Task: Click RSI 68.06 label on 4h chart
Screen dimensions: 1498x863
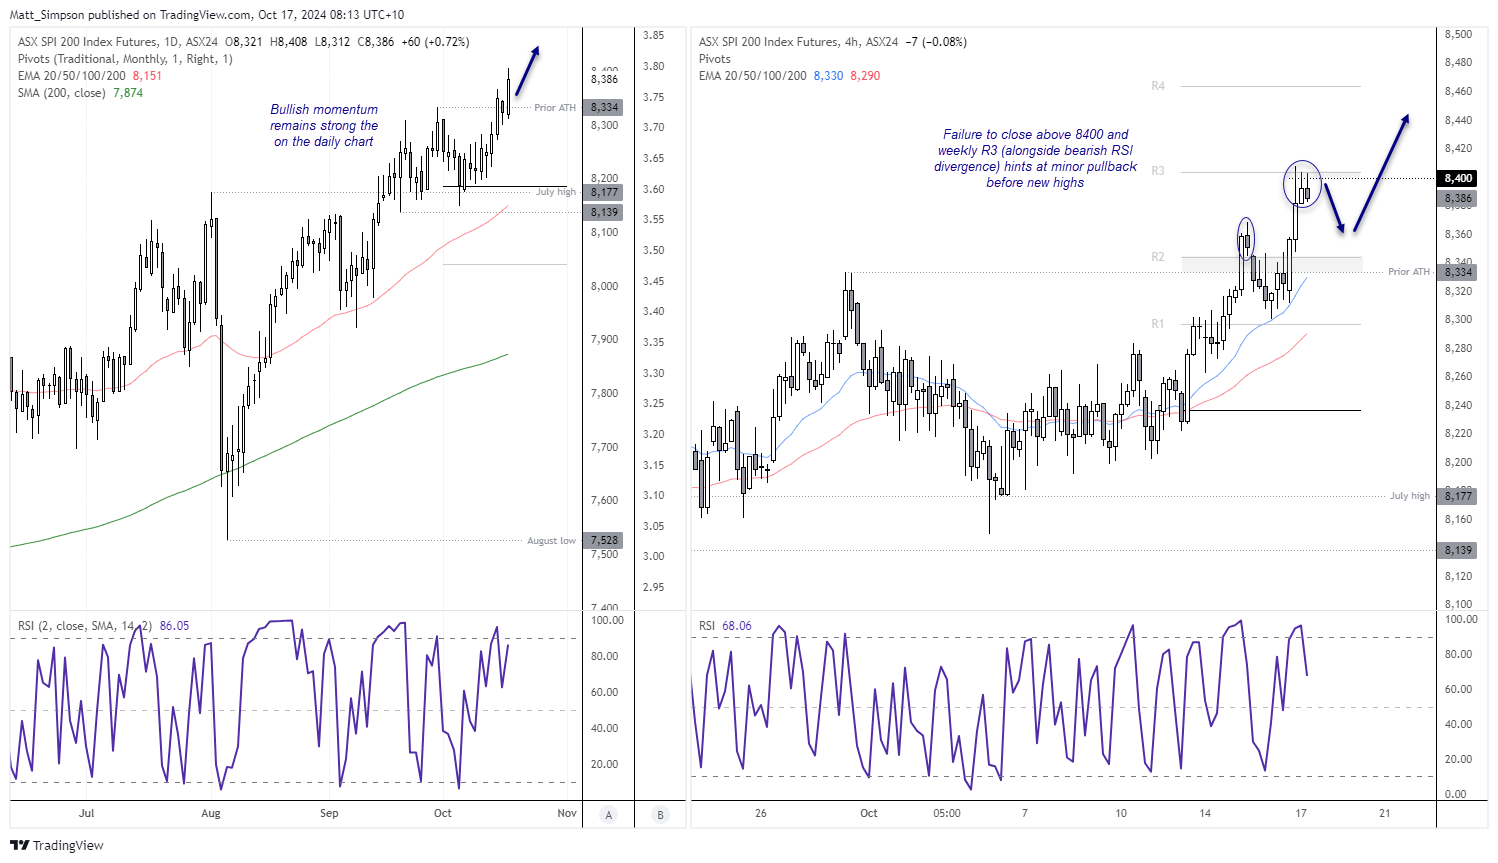Action: [725, 626]
